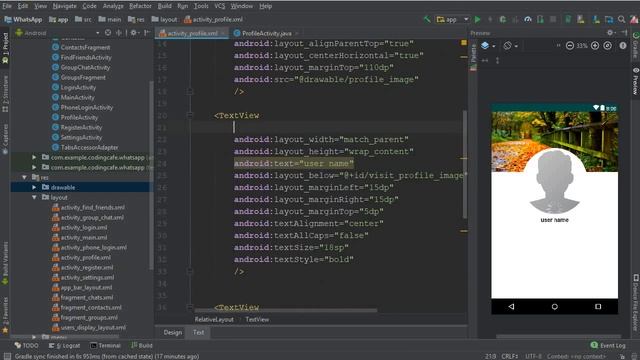Click the scroll-from-source target icon in Project panel

[x=108, y=33]
